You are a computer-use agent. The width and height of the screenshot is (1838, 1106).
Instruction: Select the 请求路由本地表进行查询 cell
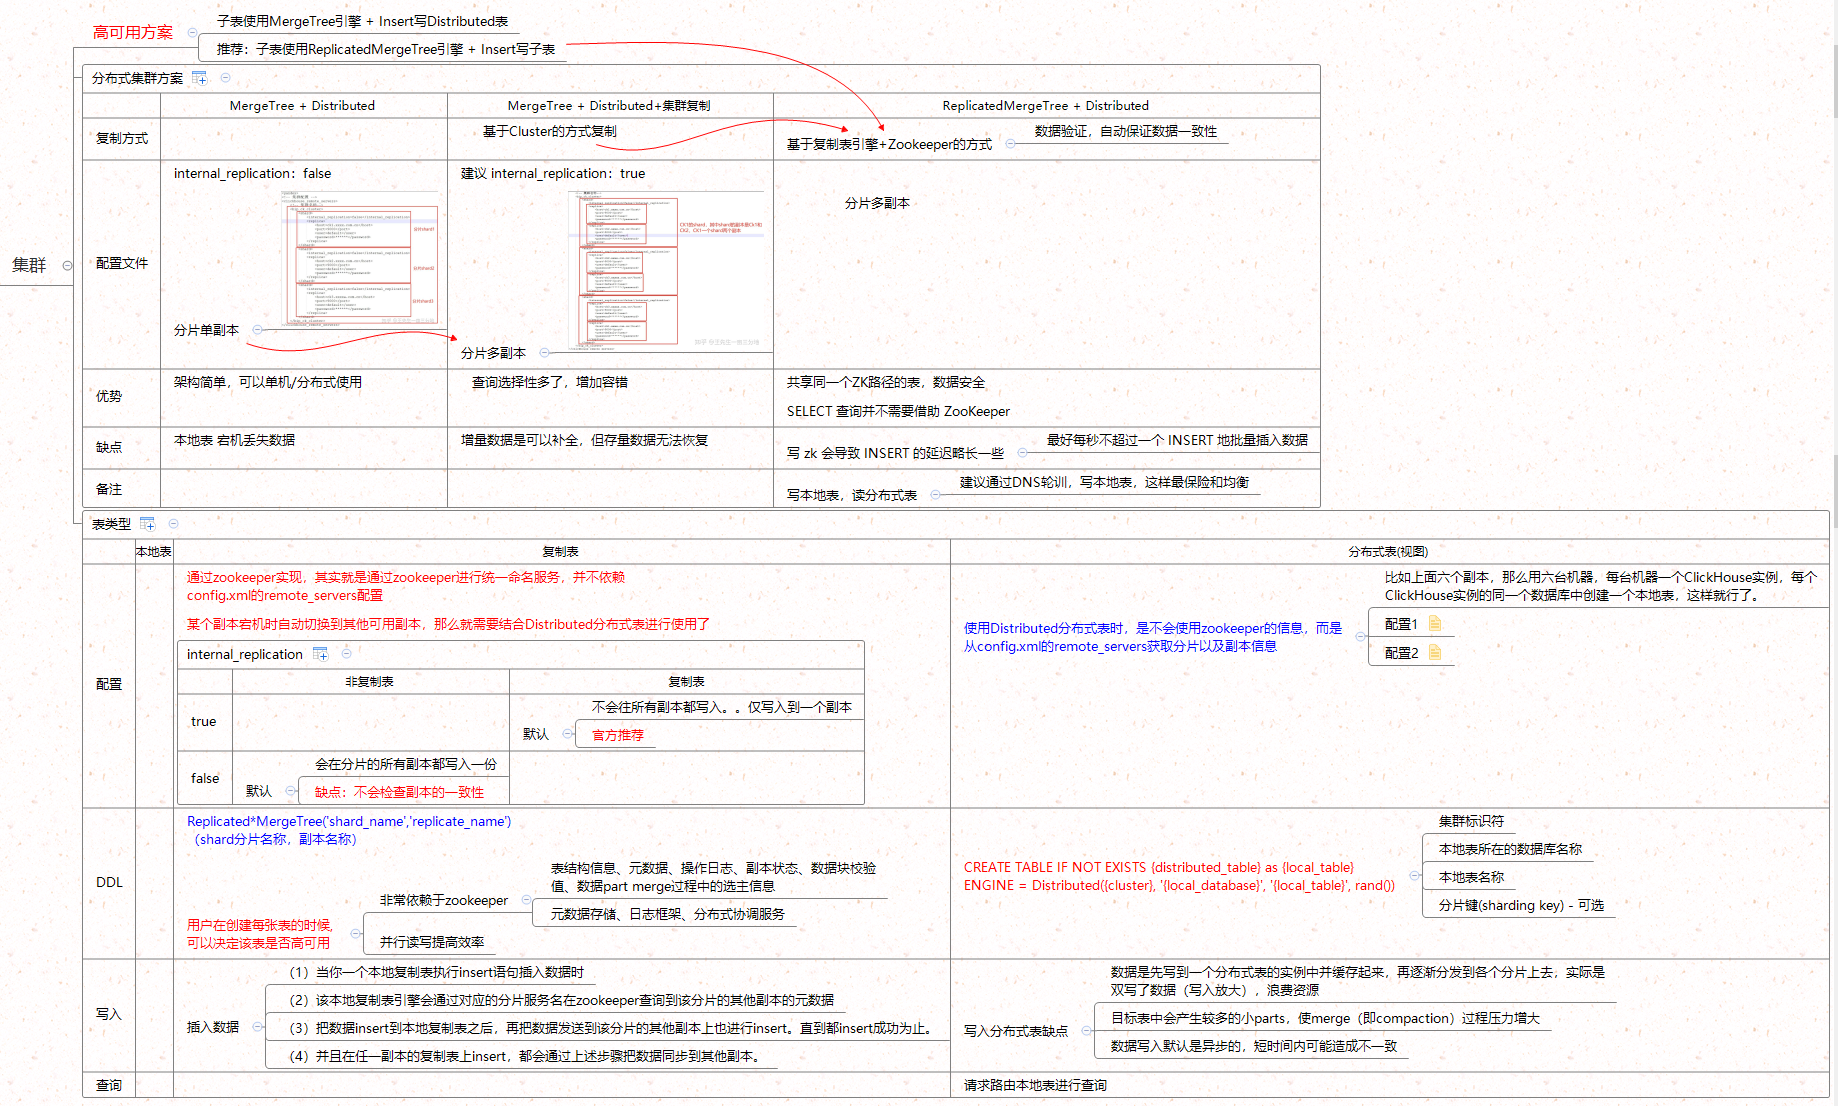1035,1086
